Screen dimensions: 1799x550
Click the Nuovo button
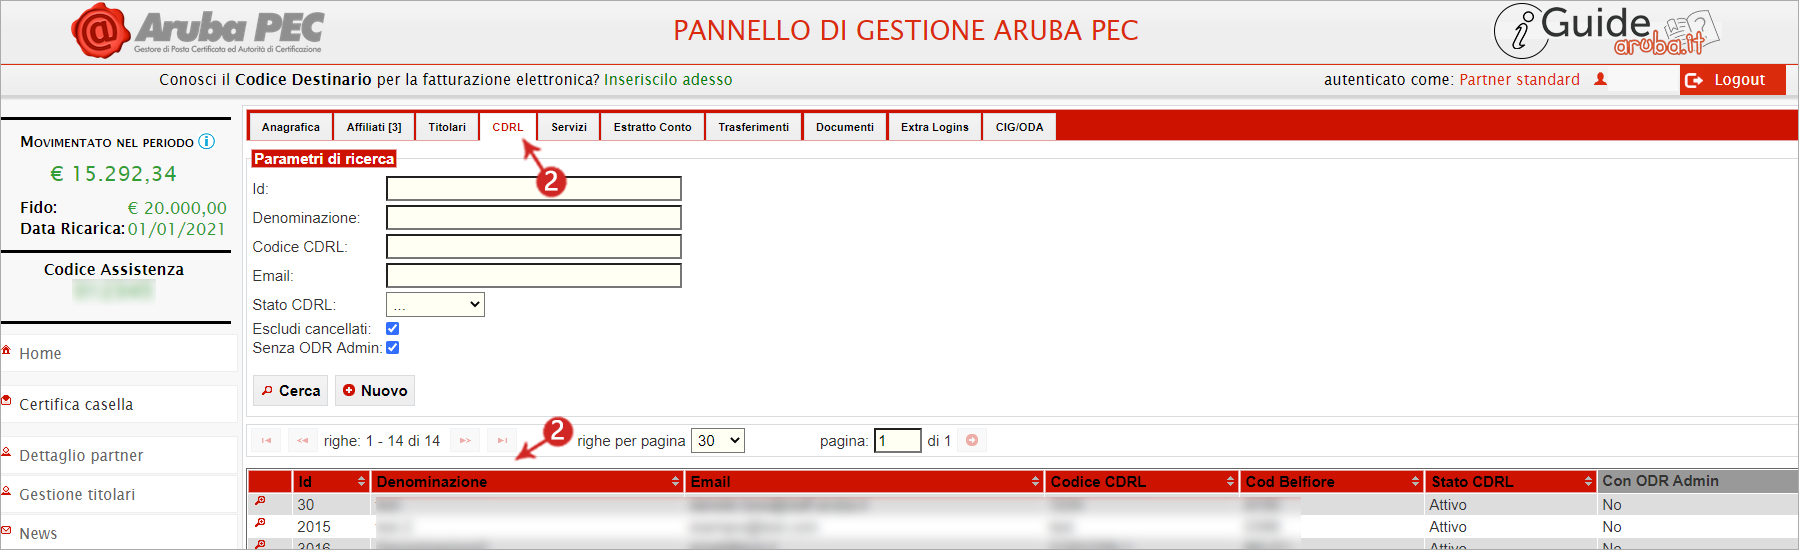(x=375, y=390)
